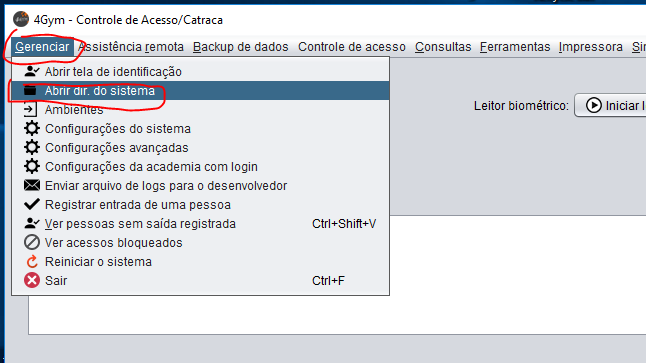This screenshot has width=646, height=363.
Task: Choose Configurações da academia com login
Action: point(200,167)
